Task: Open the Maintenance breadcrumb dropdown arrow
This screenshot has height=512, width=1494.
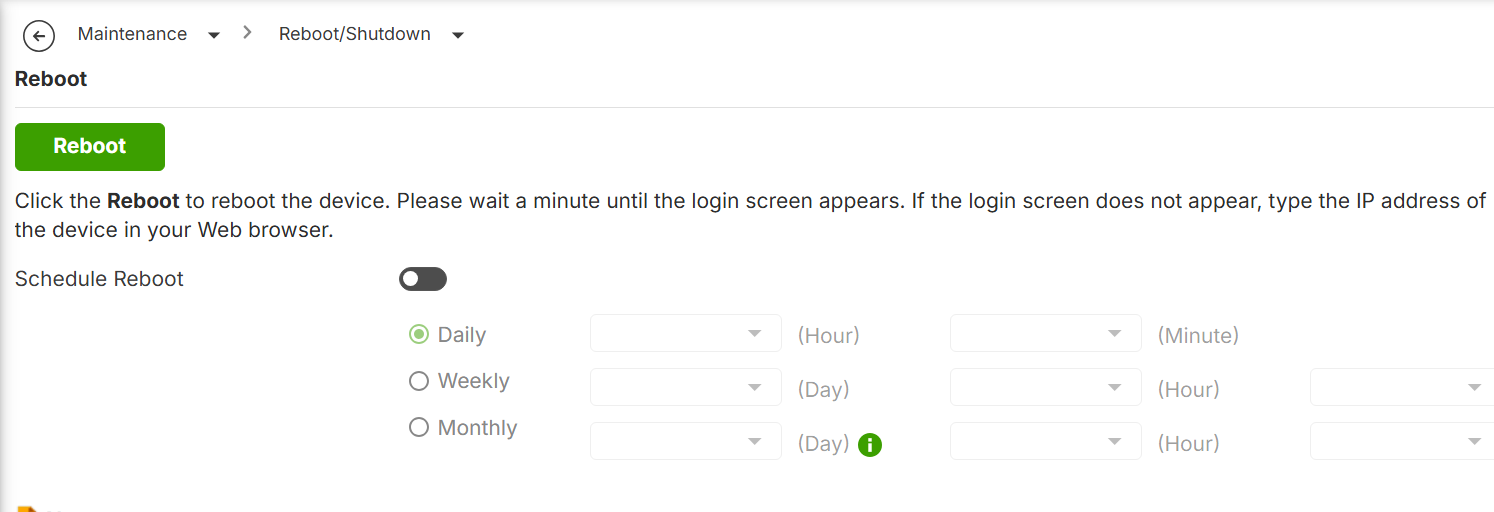Action: point(213,35)
